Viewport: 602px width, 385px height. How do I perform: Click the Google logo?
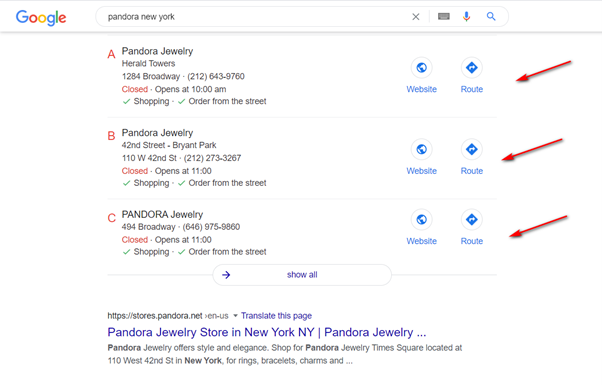pos(41,18)
